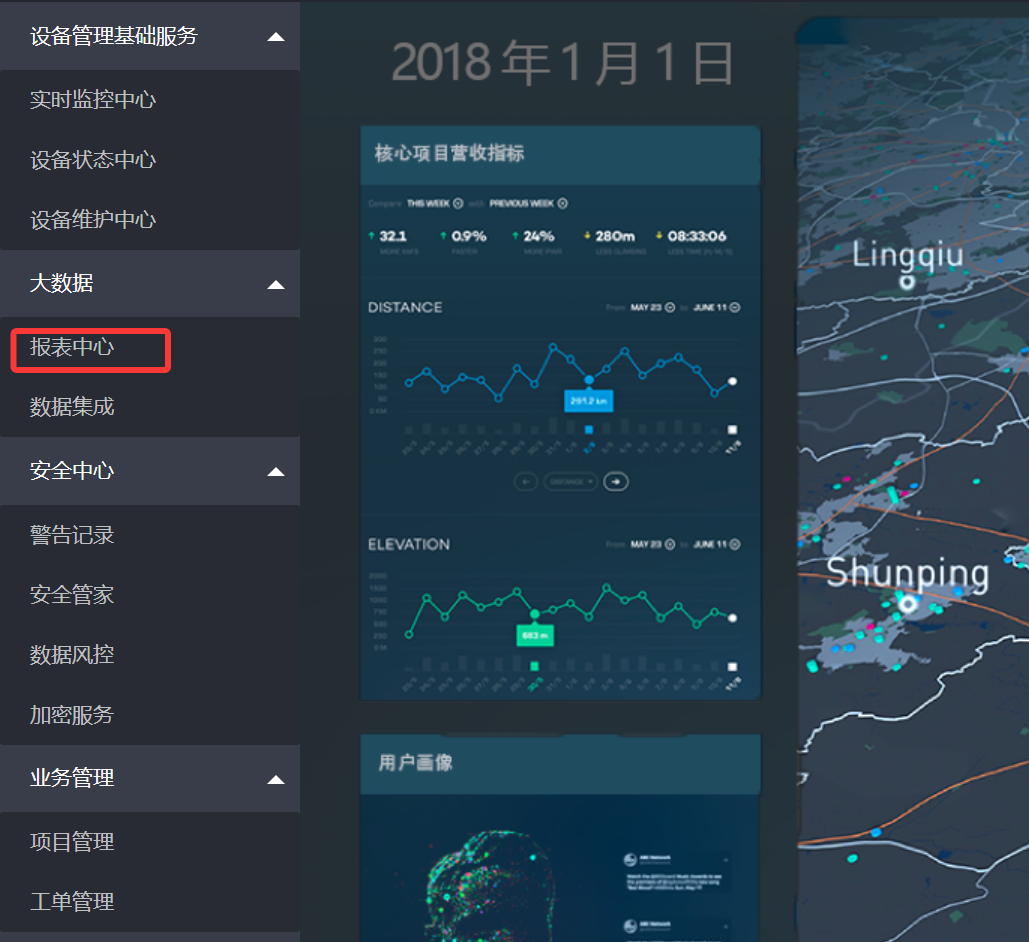Change ELEVATION chart JUNE 11 end date
The width and height of the screenshot is (1029, 942).
tap(717, 544)
